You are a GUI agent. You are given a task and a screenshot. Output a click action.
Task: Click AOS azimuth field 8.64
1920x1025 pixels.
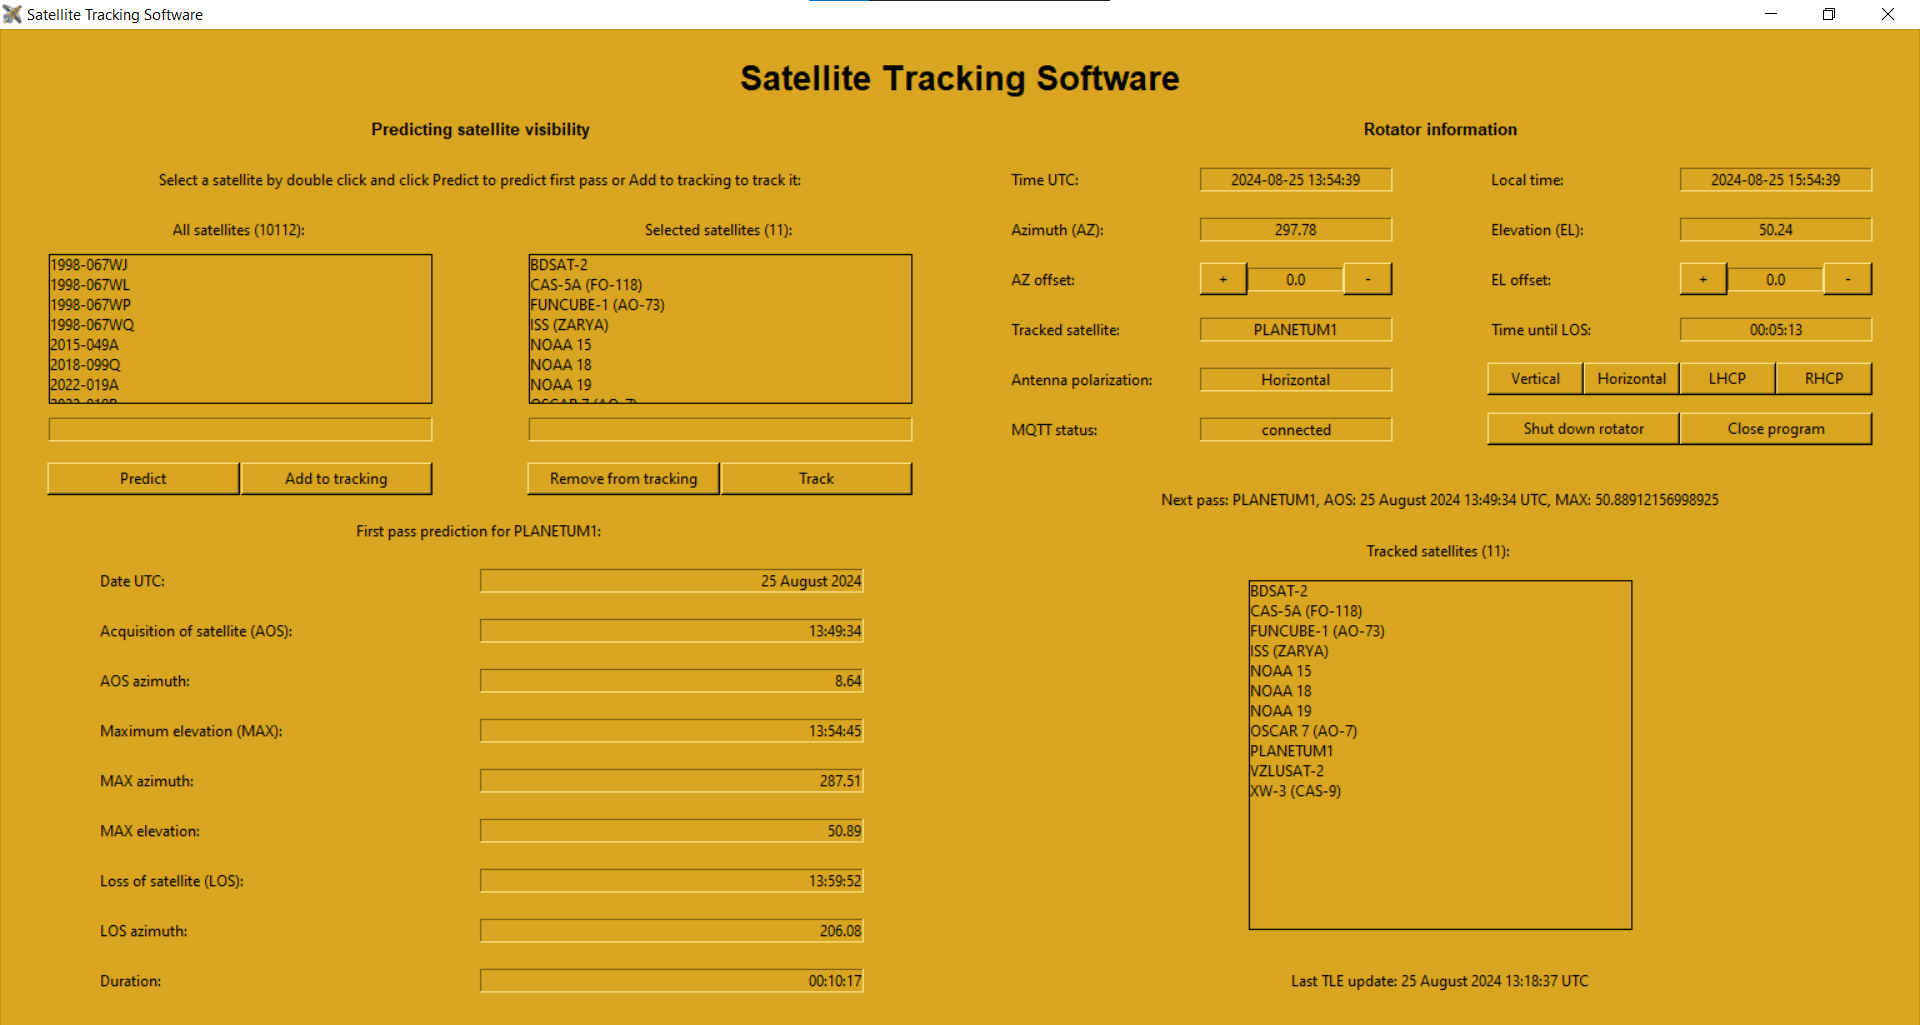671,681
